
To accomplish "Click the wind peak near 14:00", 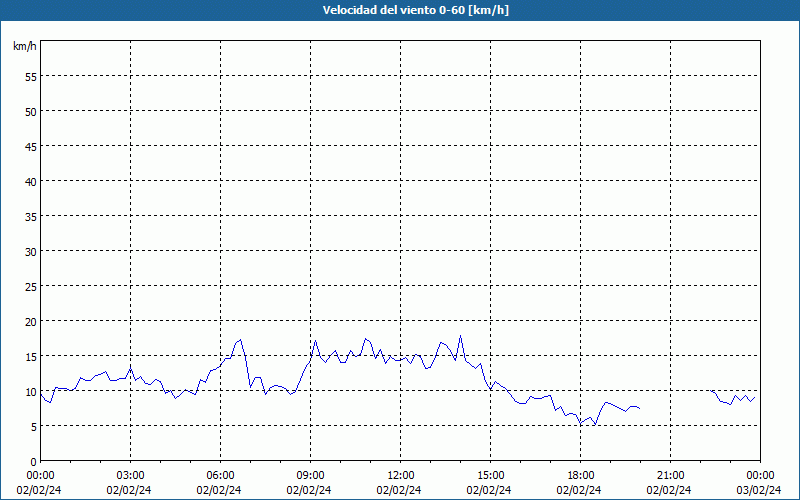I will pos(460,336).
